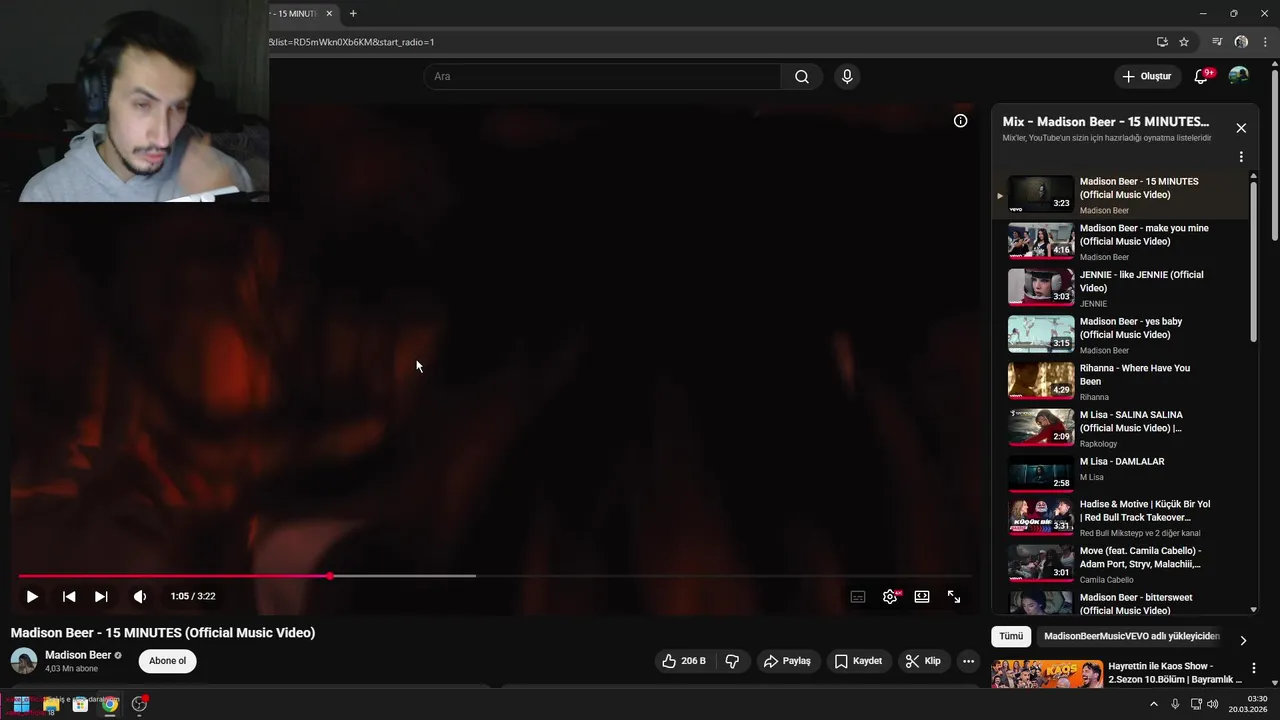Skip to next video in player
The width and height of the screenshot is (1280, 720).
click(101, 596)
